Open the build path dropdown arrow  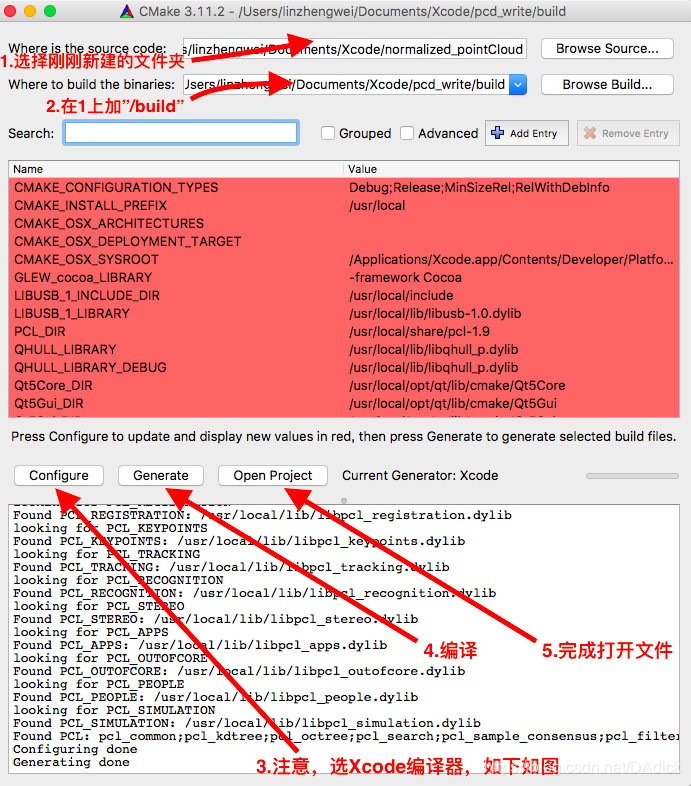517,84
